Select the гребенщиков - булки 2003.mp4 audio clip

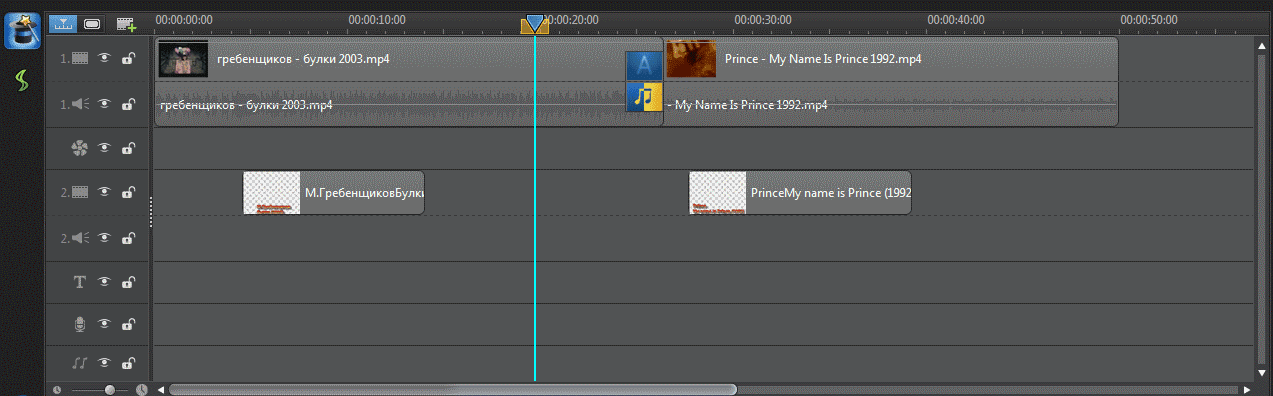(x=408, y=104)
